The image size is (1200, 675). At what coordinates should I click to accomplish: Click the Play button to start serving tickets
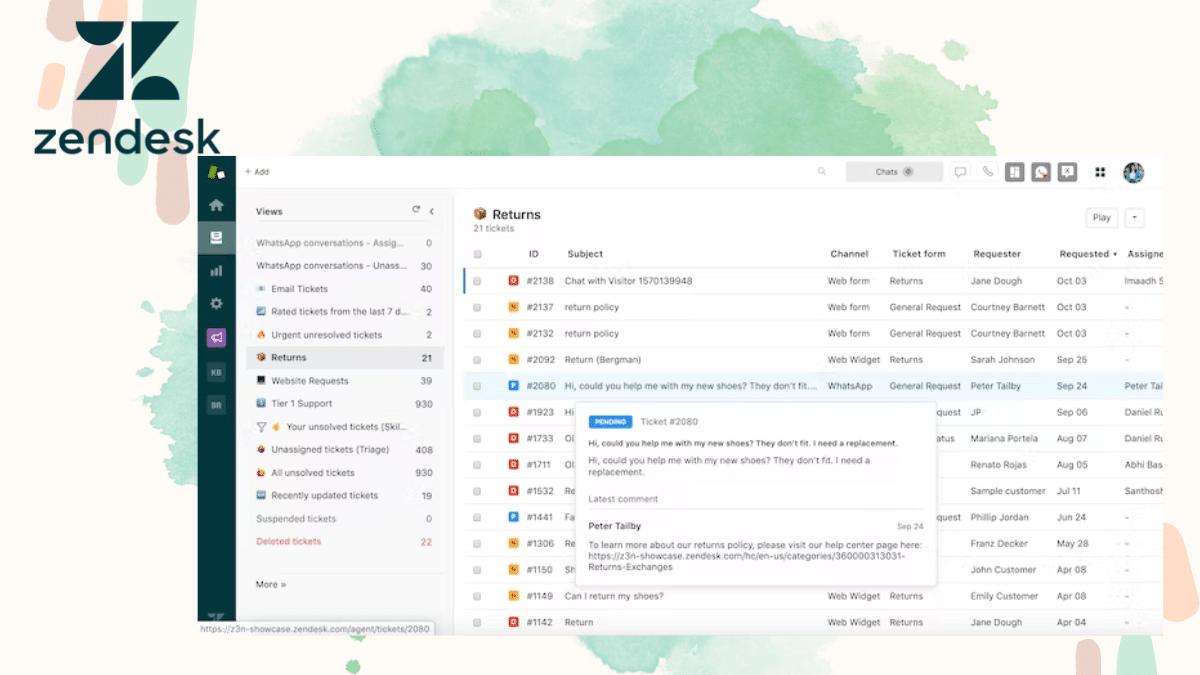pos(1101,217)
